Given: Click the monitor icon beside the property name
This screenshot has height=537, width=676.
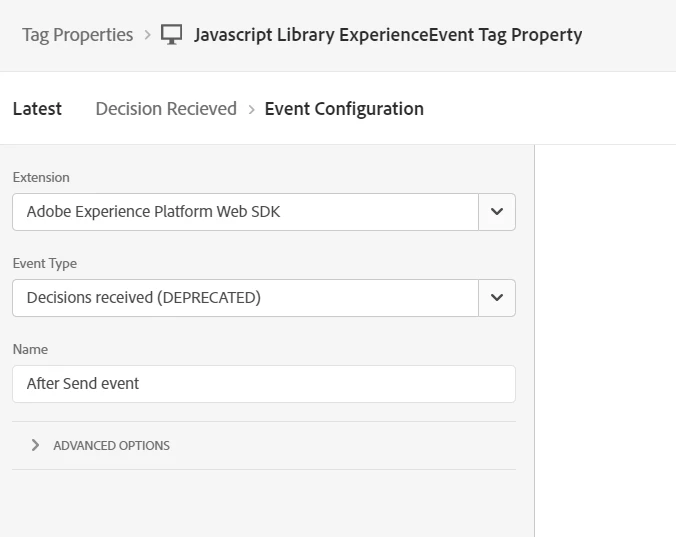Looking at the screenshot, I should (x=171, y=35).
